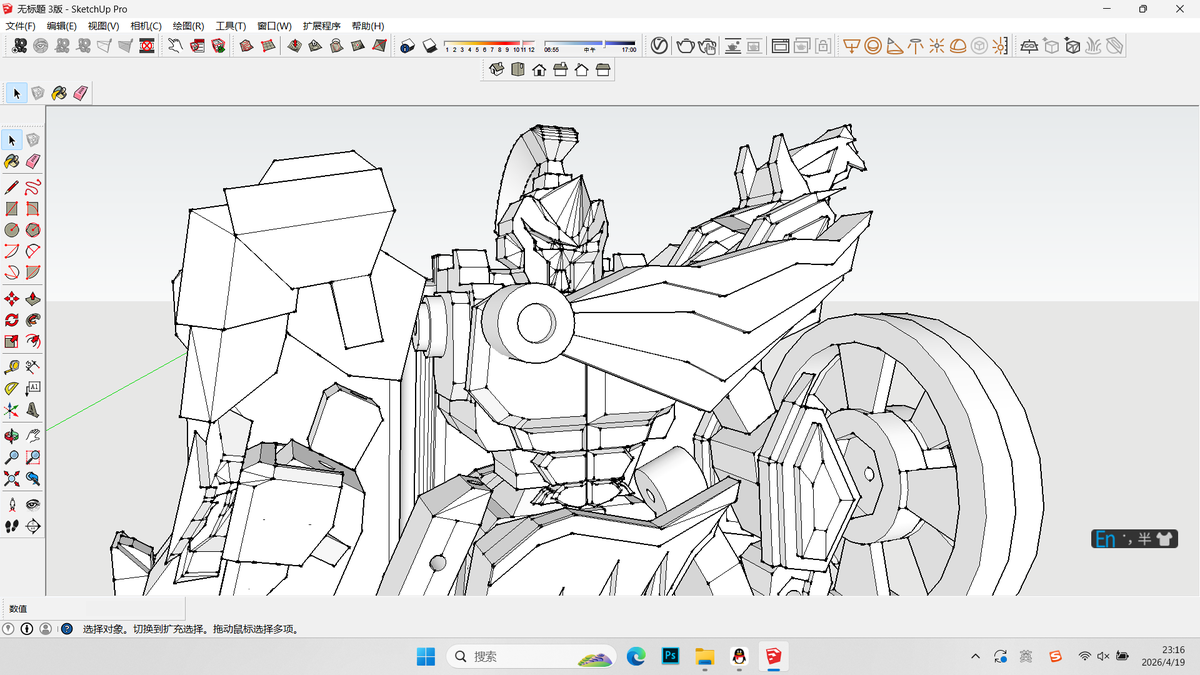This screenshot has width=1200, height=675.
Task: Pick the 3D Text tool
Action: point(33,410)
